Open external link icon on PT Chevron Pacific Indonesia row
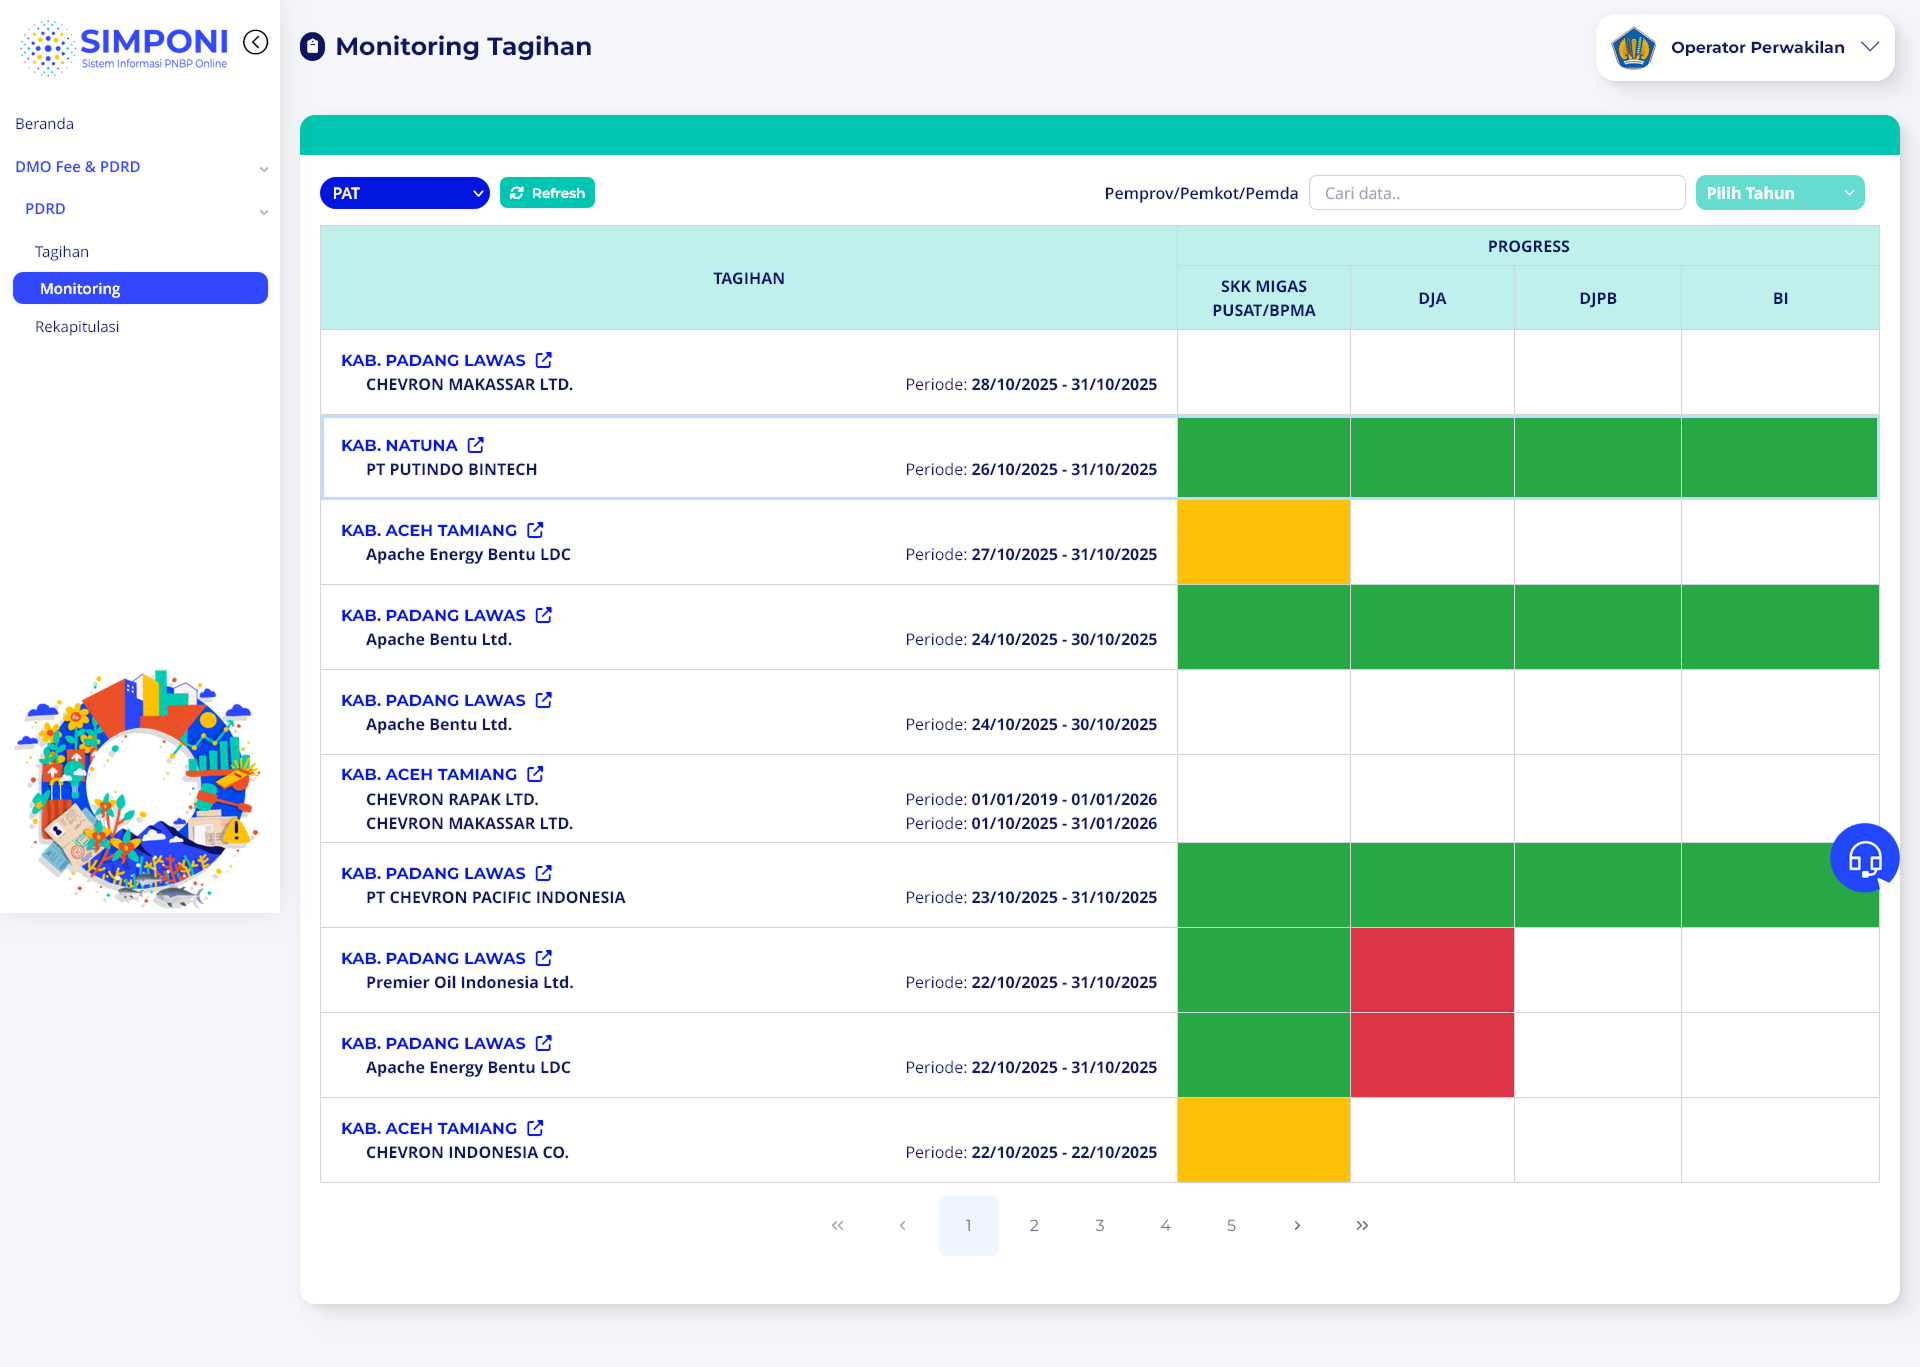The image size is (1920, 1367). pos(544,873)
